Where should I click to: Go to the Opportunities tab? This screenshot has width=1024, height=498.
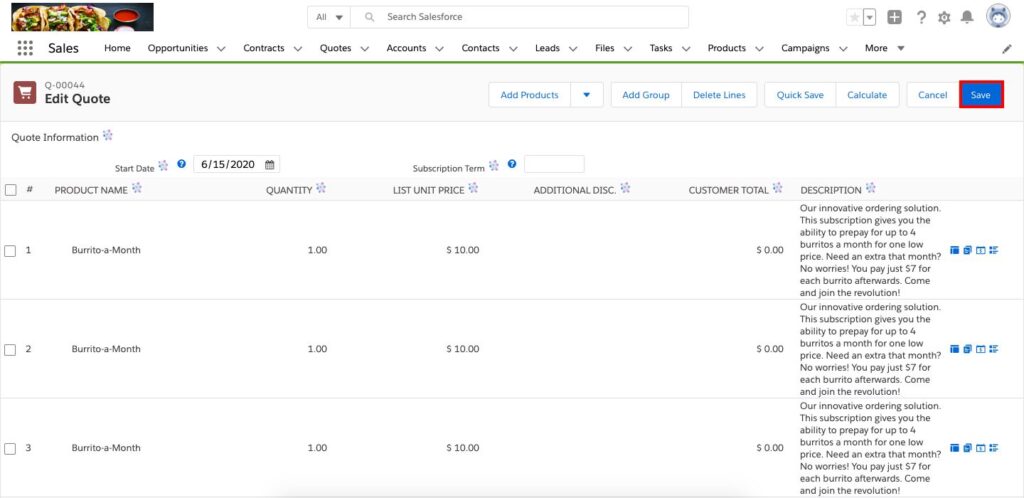click(x=177, y=48)
